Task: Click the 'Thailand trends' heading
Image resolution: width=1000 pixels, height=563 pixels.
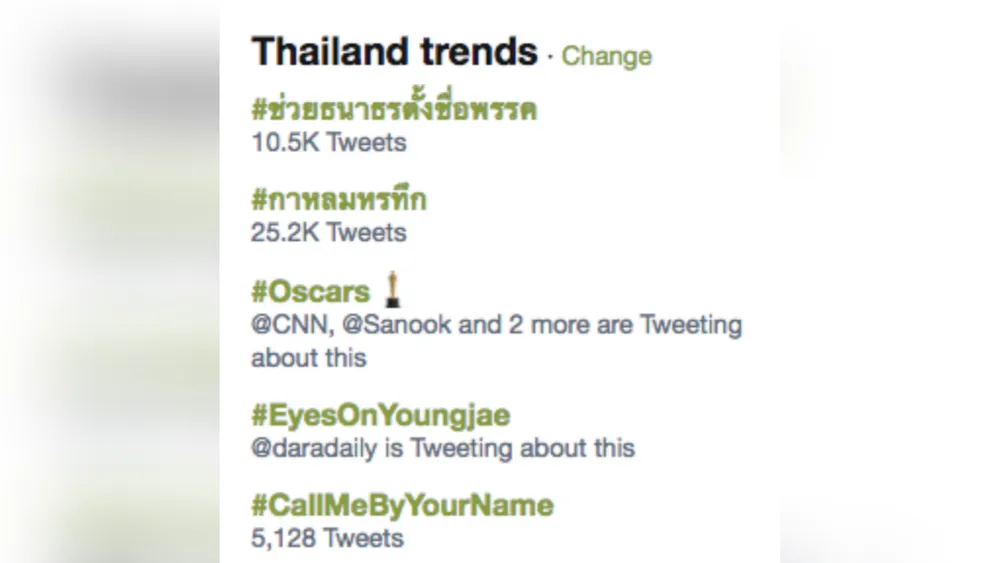Action: [x=394, y=52]
